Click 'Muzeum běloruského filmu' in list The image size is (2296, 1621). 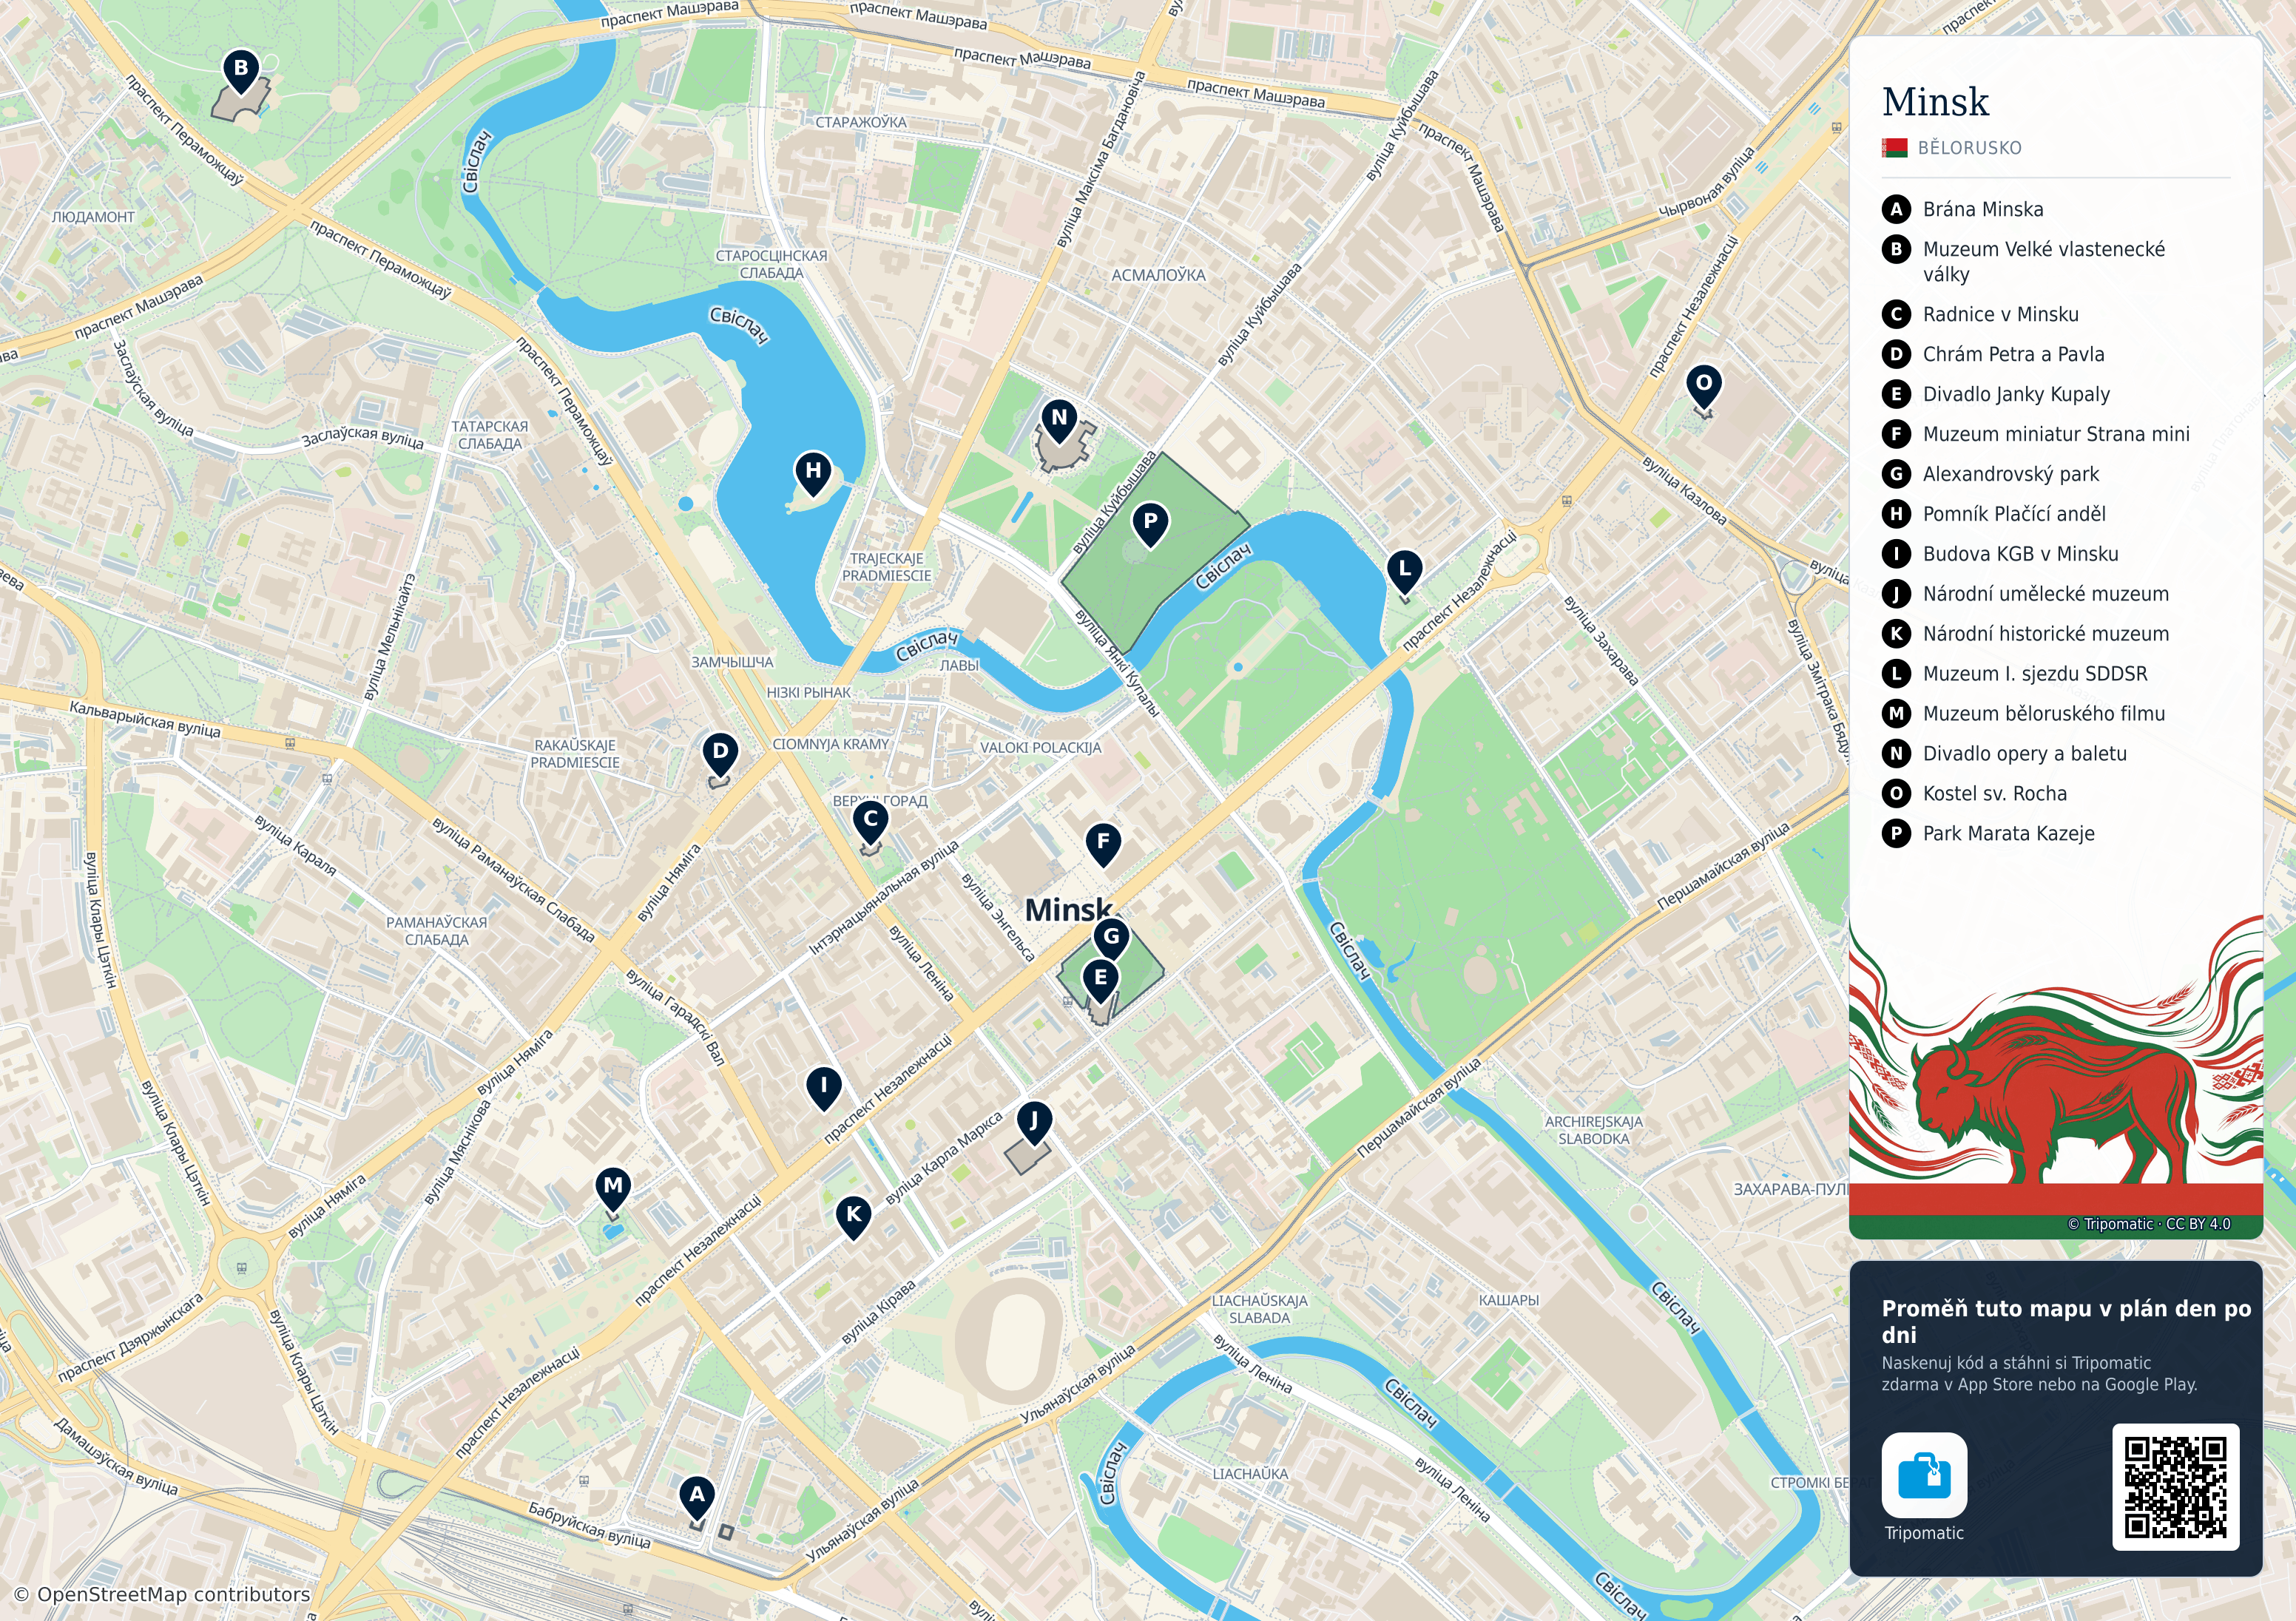2024,714
